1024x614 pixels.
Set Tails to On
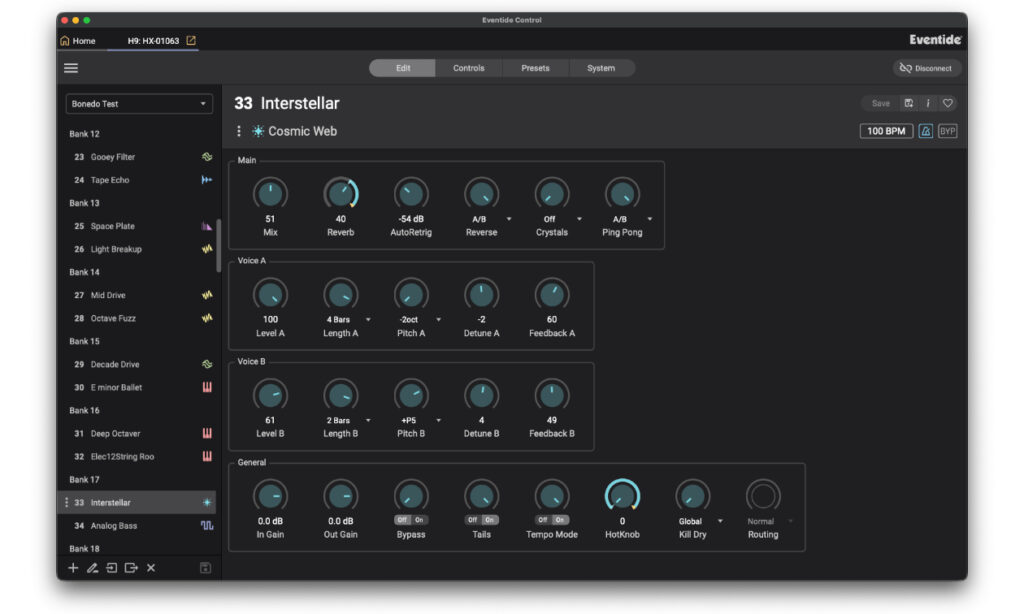coord(490,520)
